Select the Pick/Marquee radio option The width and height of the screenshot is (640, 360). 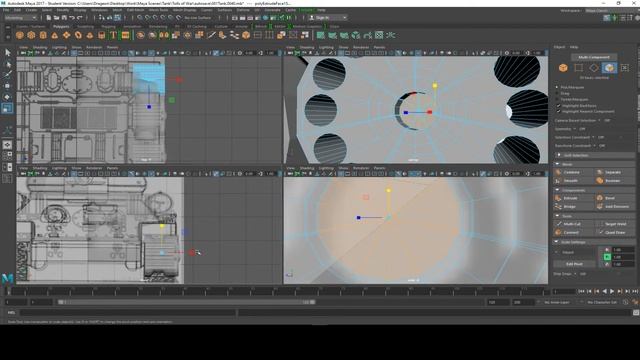click(x=558, y=87)
